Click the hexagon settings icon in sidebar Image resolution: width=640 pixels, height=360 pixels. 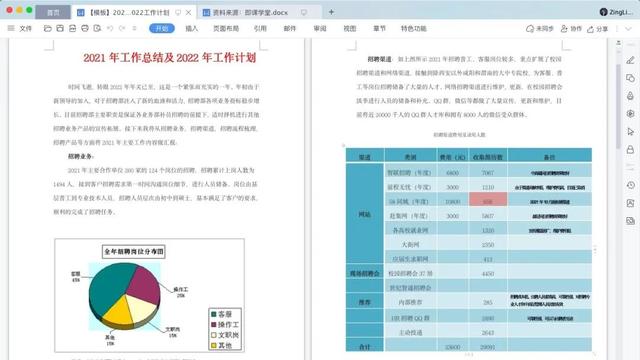click(x=631, y=113)
